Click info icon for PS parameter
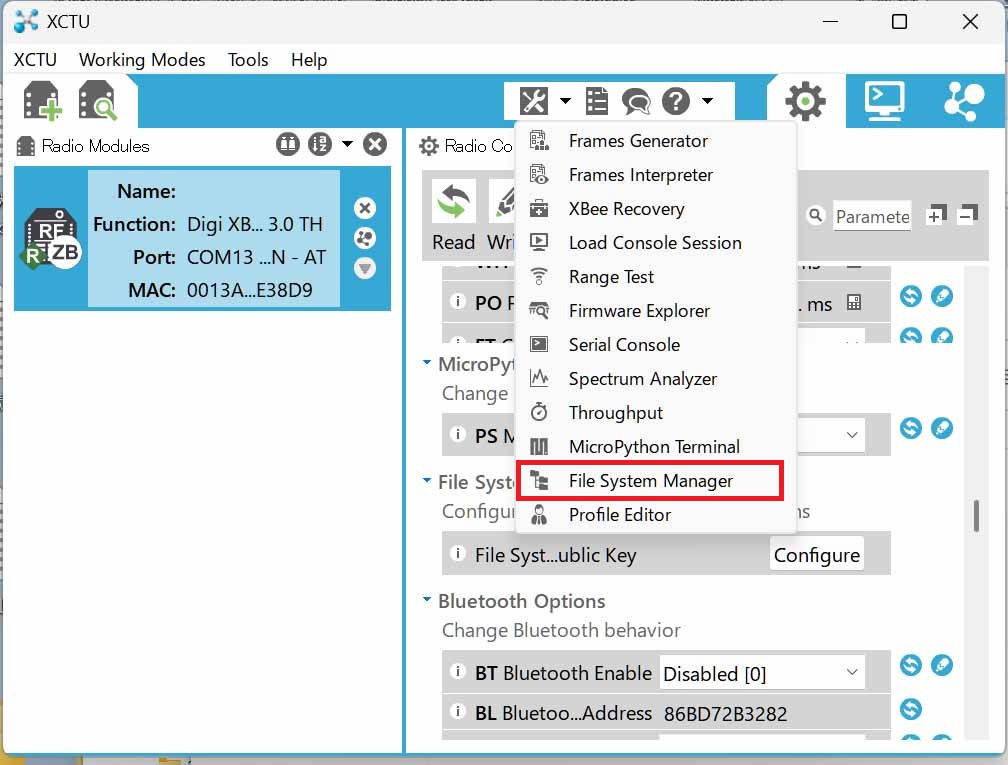 click(458, 434)
